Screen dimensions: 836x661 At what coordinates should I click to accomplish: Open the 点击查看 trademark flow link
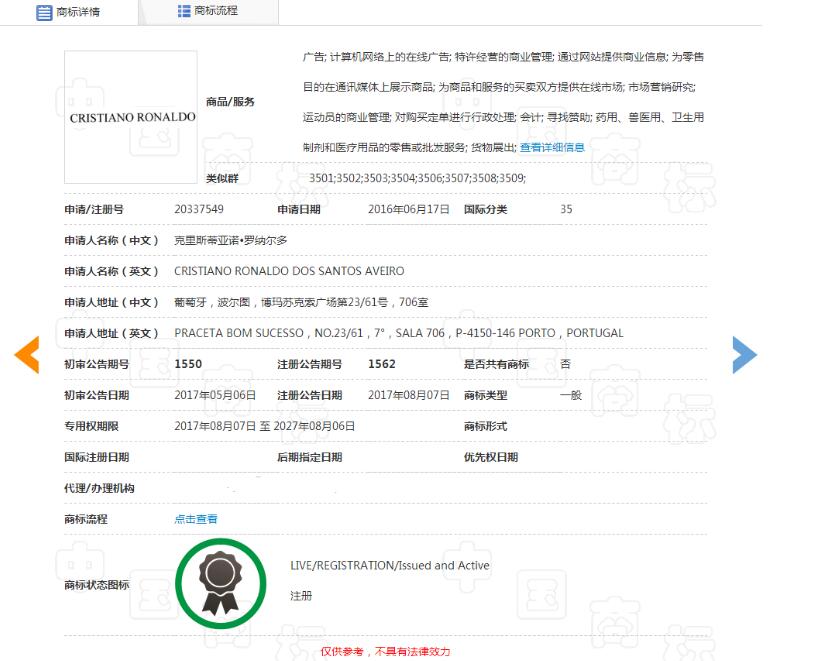(x=196, y=519)
